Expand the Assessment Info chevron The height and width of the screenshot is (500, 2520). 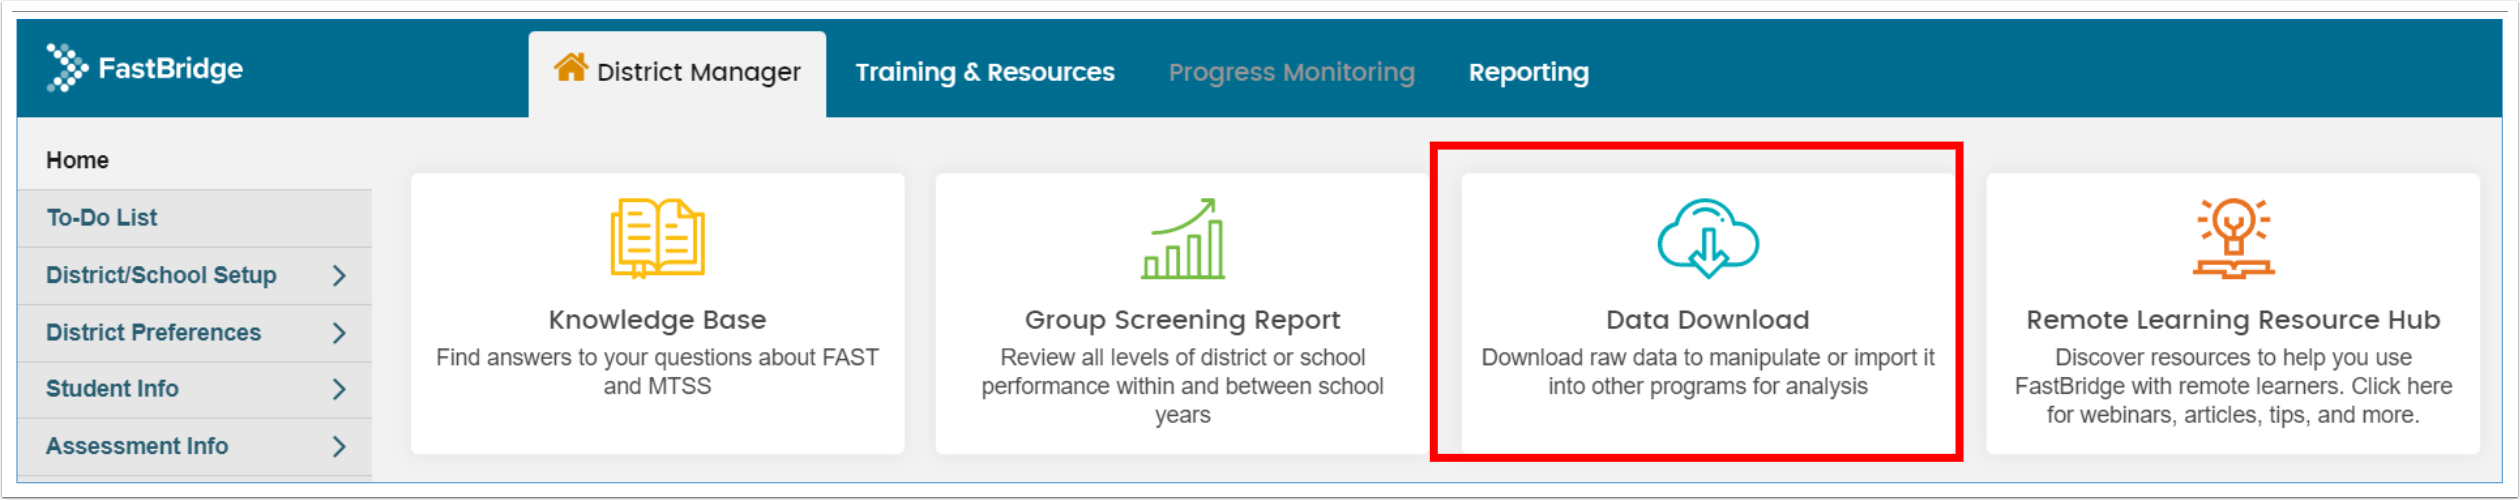(339, 446)
